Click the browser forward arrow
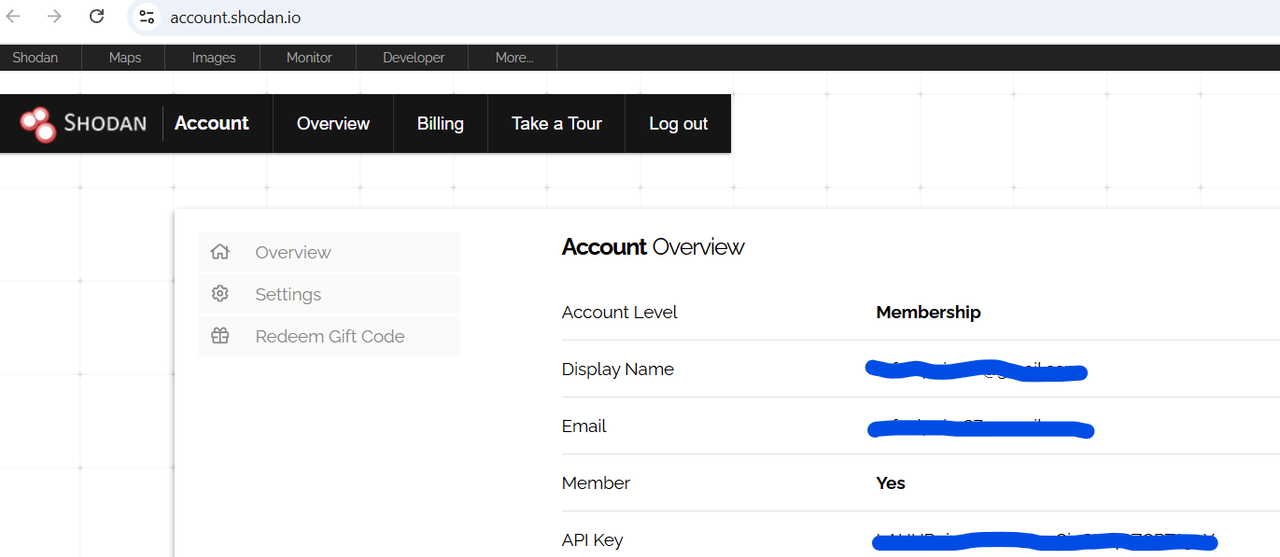The image size is (1280, 557). pos(55,16)
